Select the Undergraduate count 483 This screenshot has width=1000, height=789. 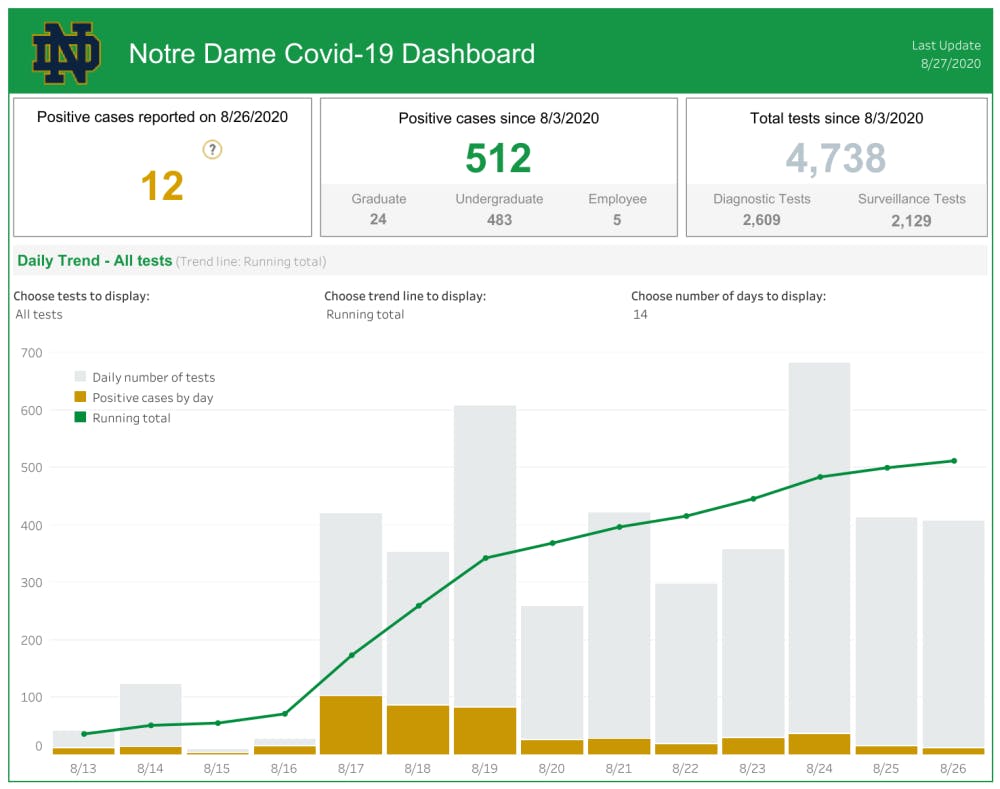[499, 220]
